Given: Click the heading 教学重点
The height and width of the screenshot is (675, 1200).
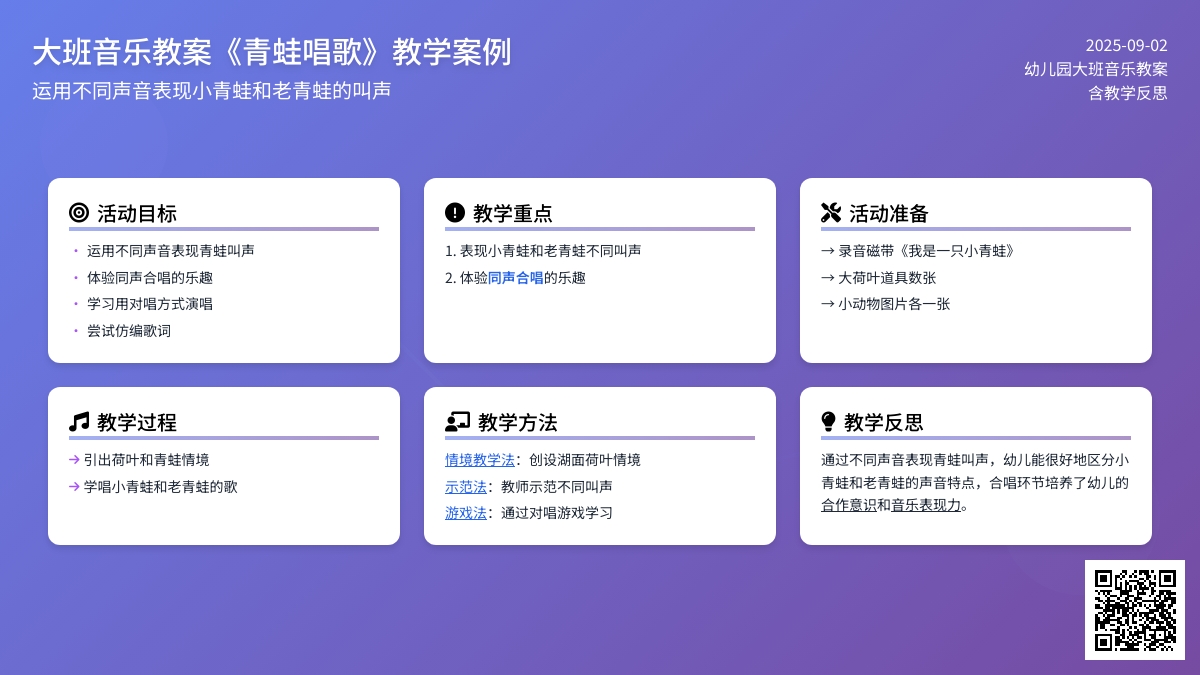Looking at the screenshot, I should coord(513,213).
